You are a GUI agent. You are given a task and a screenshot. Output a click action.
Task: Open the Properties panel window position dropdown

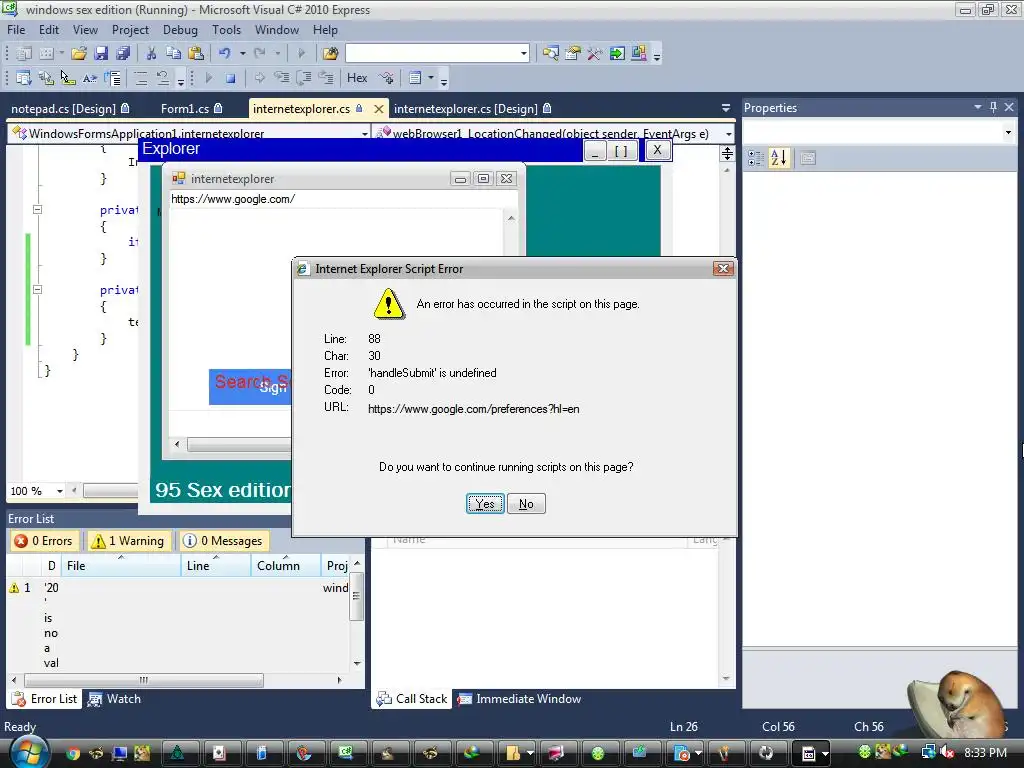pyautogui.click(x=978, y=107)
